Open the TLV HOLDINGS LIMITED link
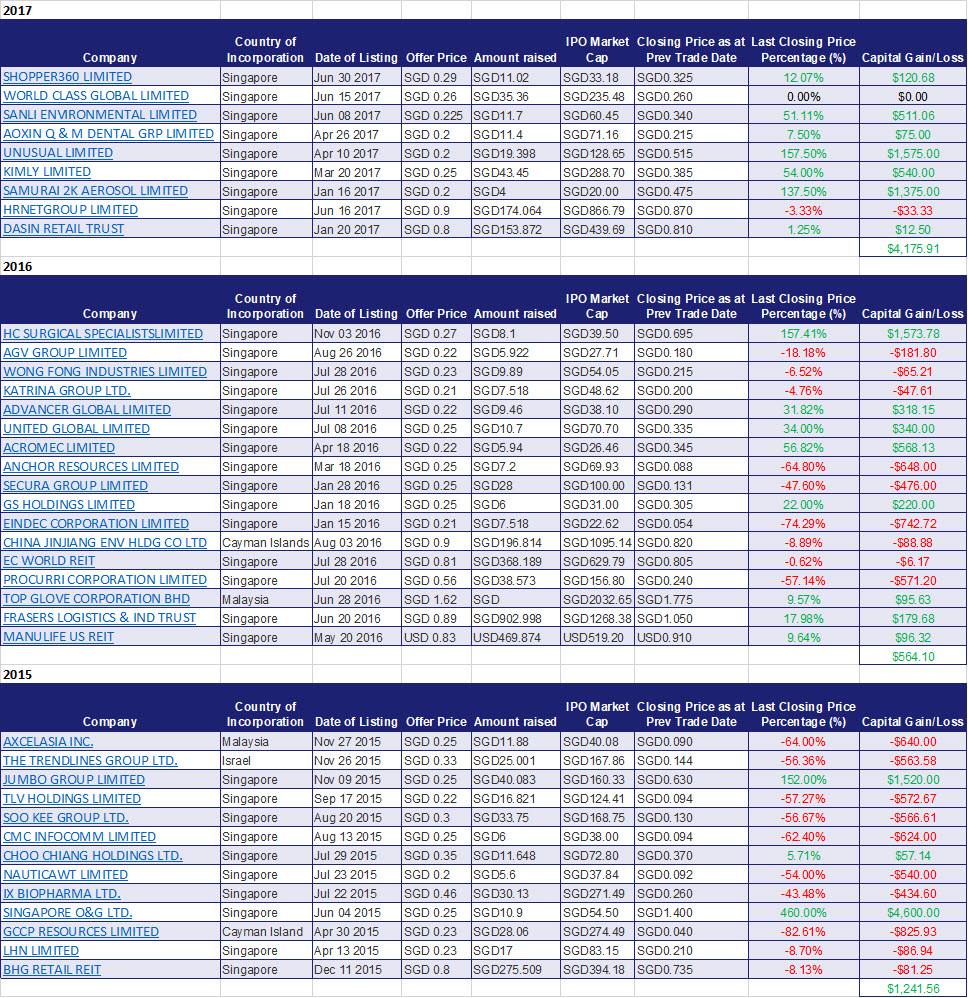Screen dimensions: 968x998 [72, 799]
